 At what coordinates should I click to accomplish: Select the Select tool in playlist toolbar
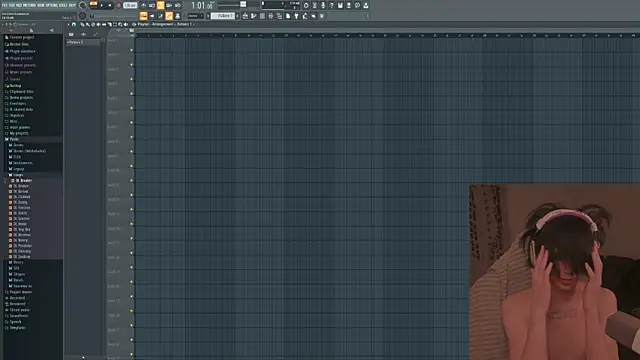(115, 24)
